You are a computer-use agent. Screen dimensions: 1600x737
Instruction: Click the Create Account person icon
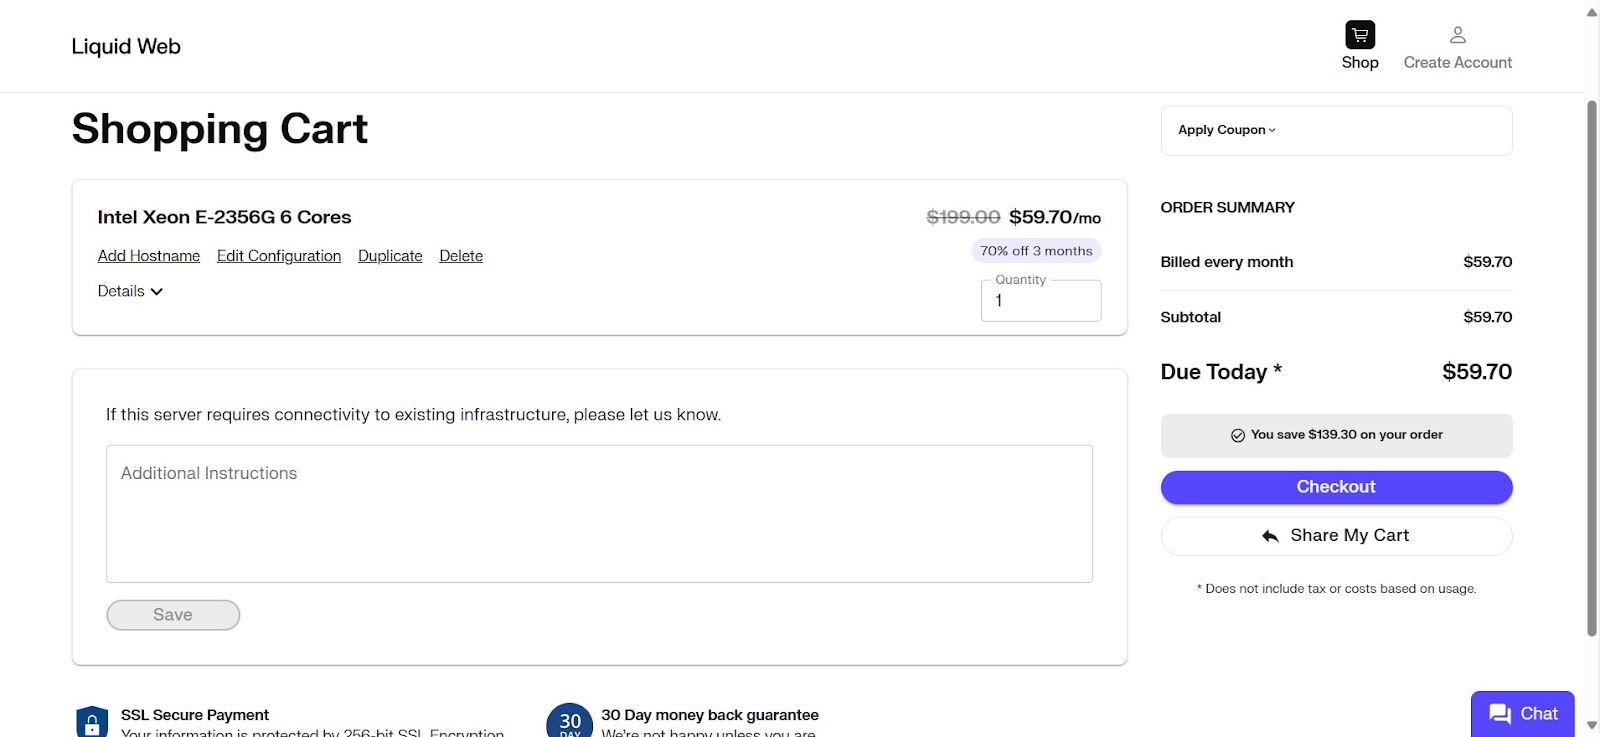click(1457, 35)
